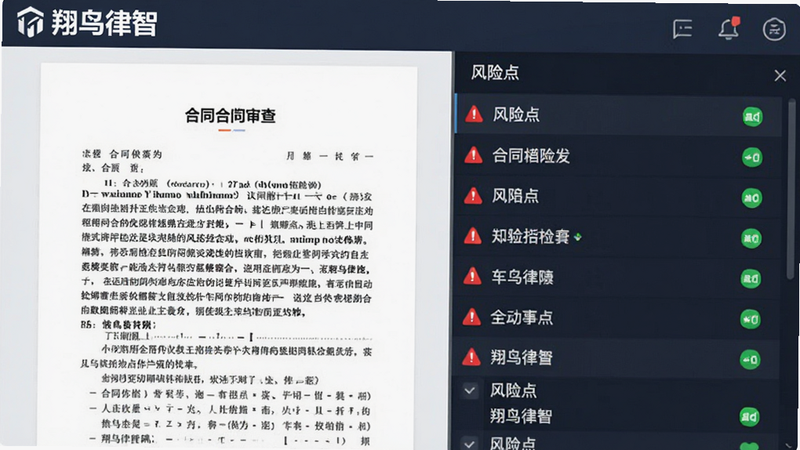The image size is (800, 450).
Task: Click warning icon beside 全动事点
Action: point(471,317)
